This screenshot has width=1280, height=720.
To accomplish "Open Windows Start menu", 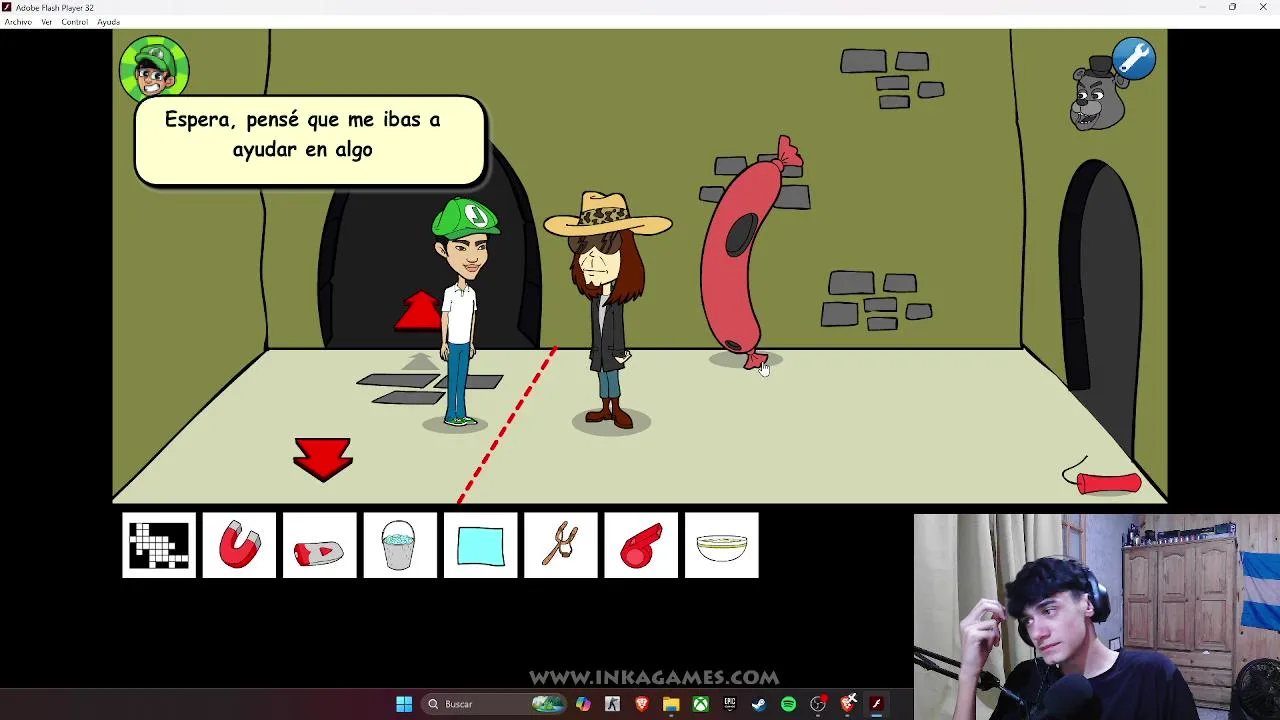I will (404, 704).
